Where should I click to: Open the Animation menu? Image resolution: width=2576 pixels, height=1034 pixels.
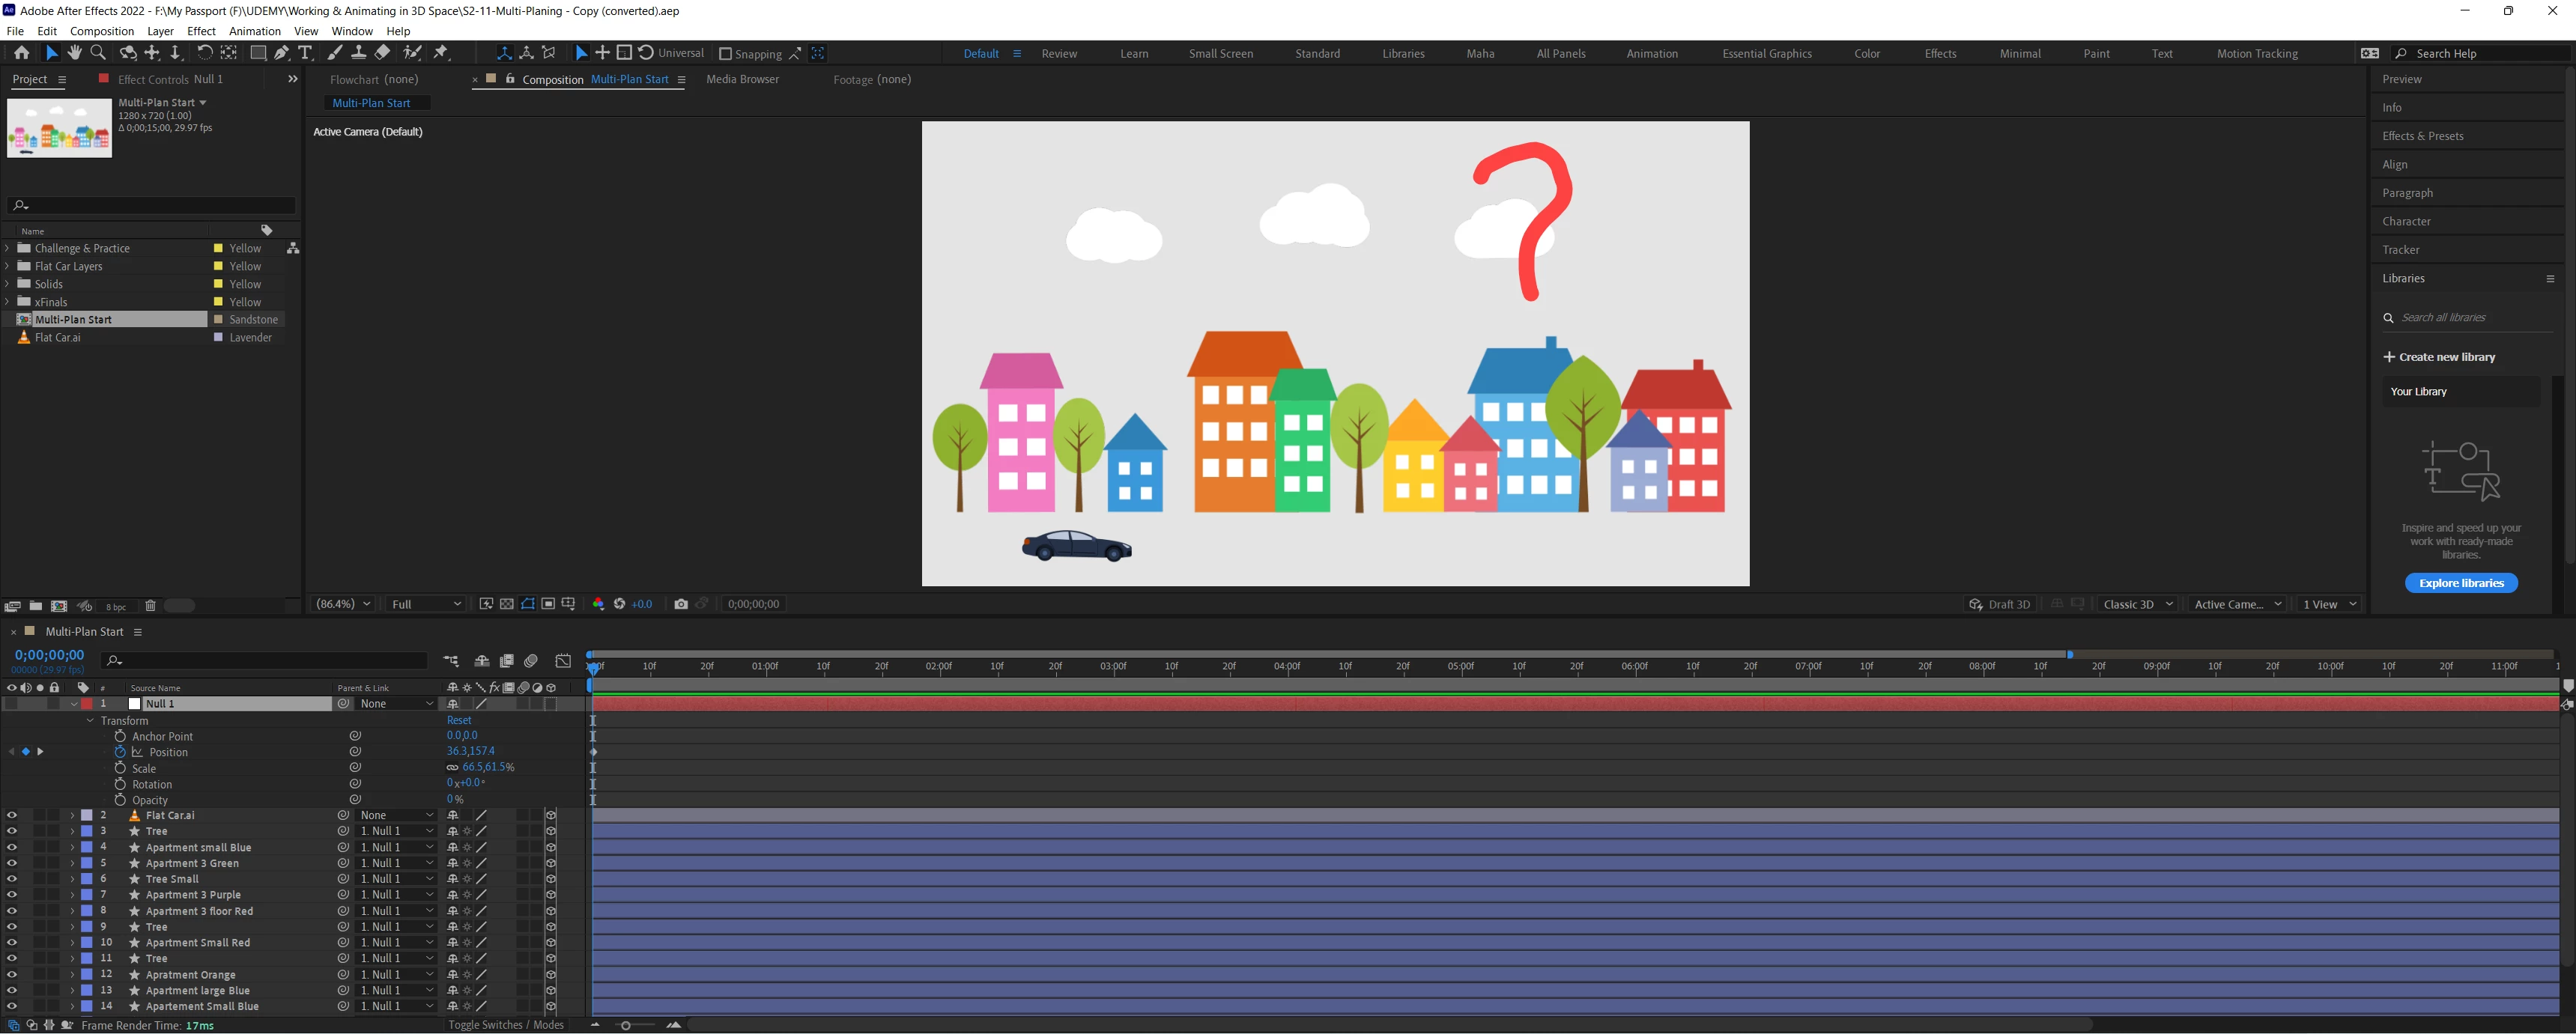click(x=255, y=31)
